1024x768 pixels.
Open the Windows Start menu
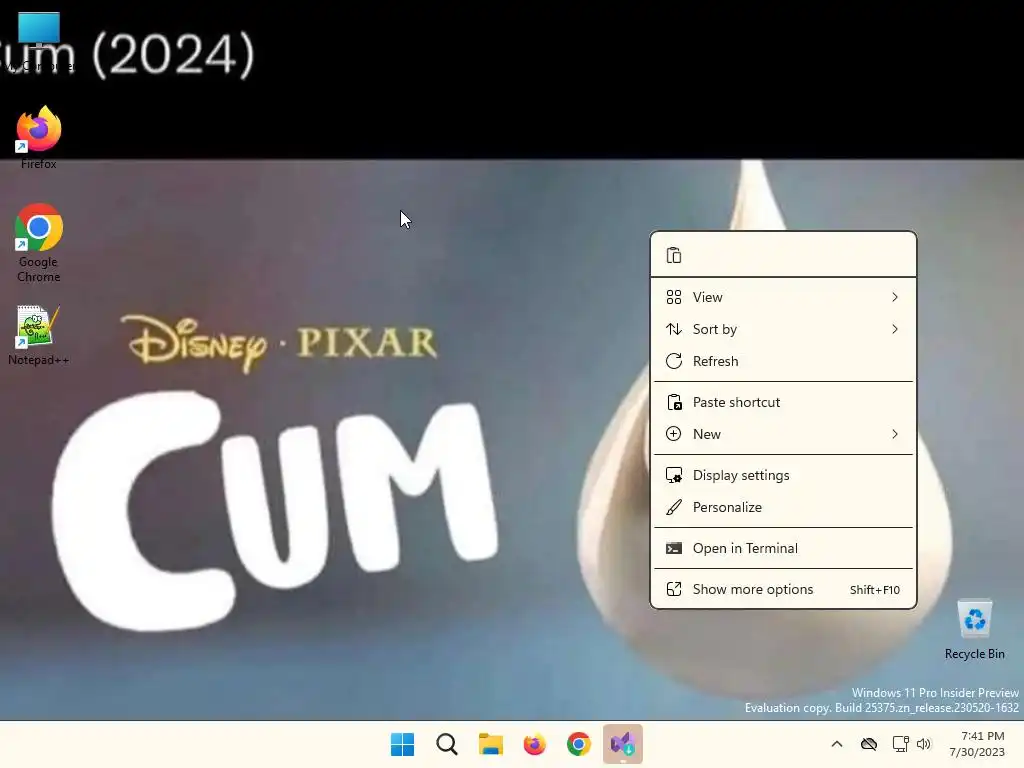coord(402,744)
